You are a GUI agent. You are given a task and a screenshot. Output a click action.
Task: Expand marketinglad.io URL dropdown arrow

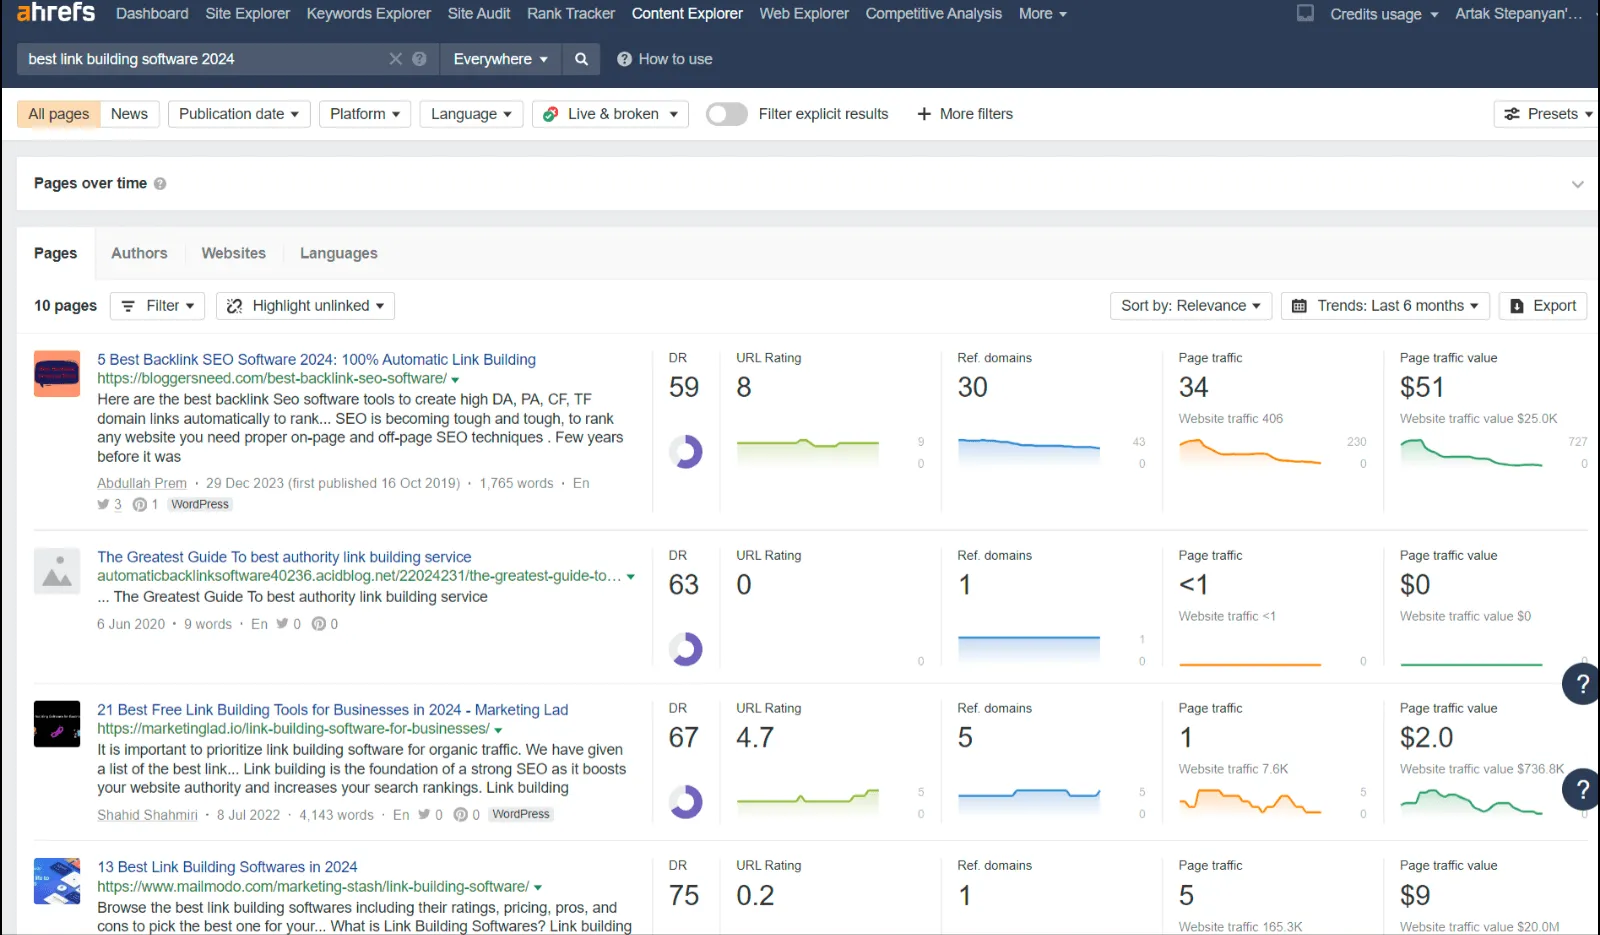click(x=498, y=730)
